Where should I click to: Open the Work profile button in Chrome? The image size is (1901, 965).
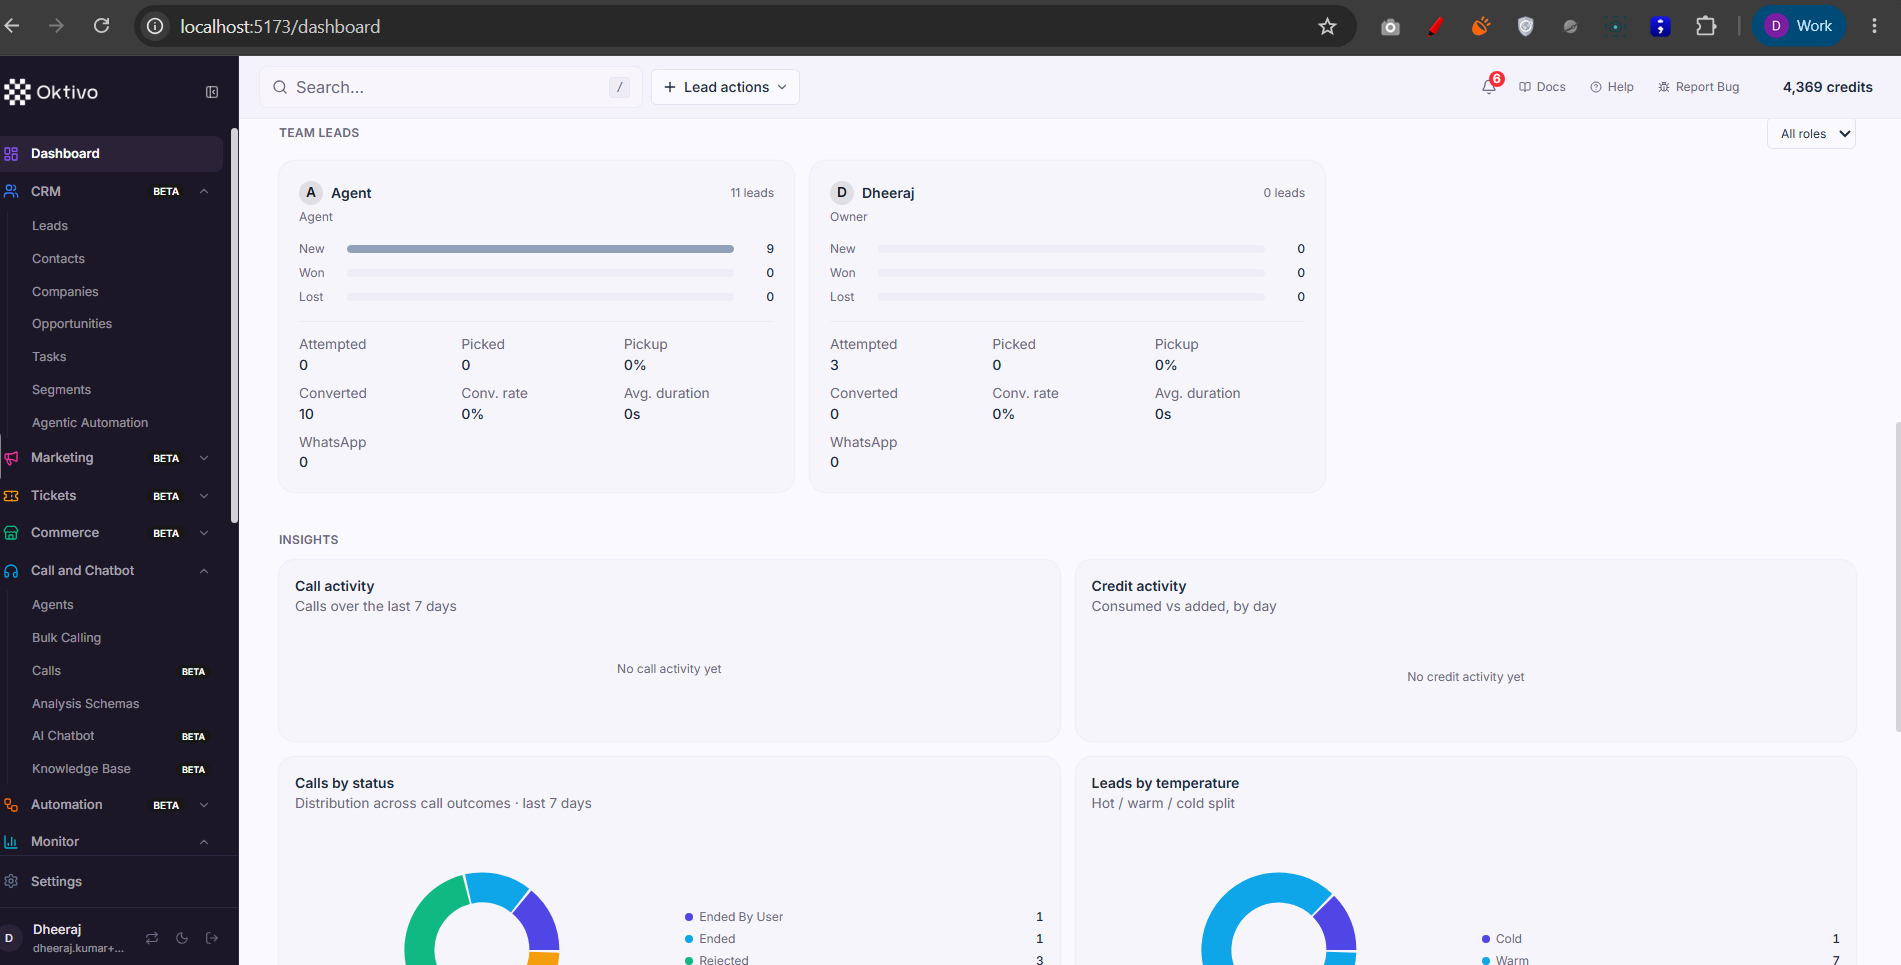1799,26
